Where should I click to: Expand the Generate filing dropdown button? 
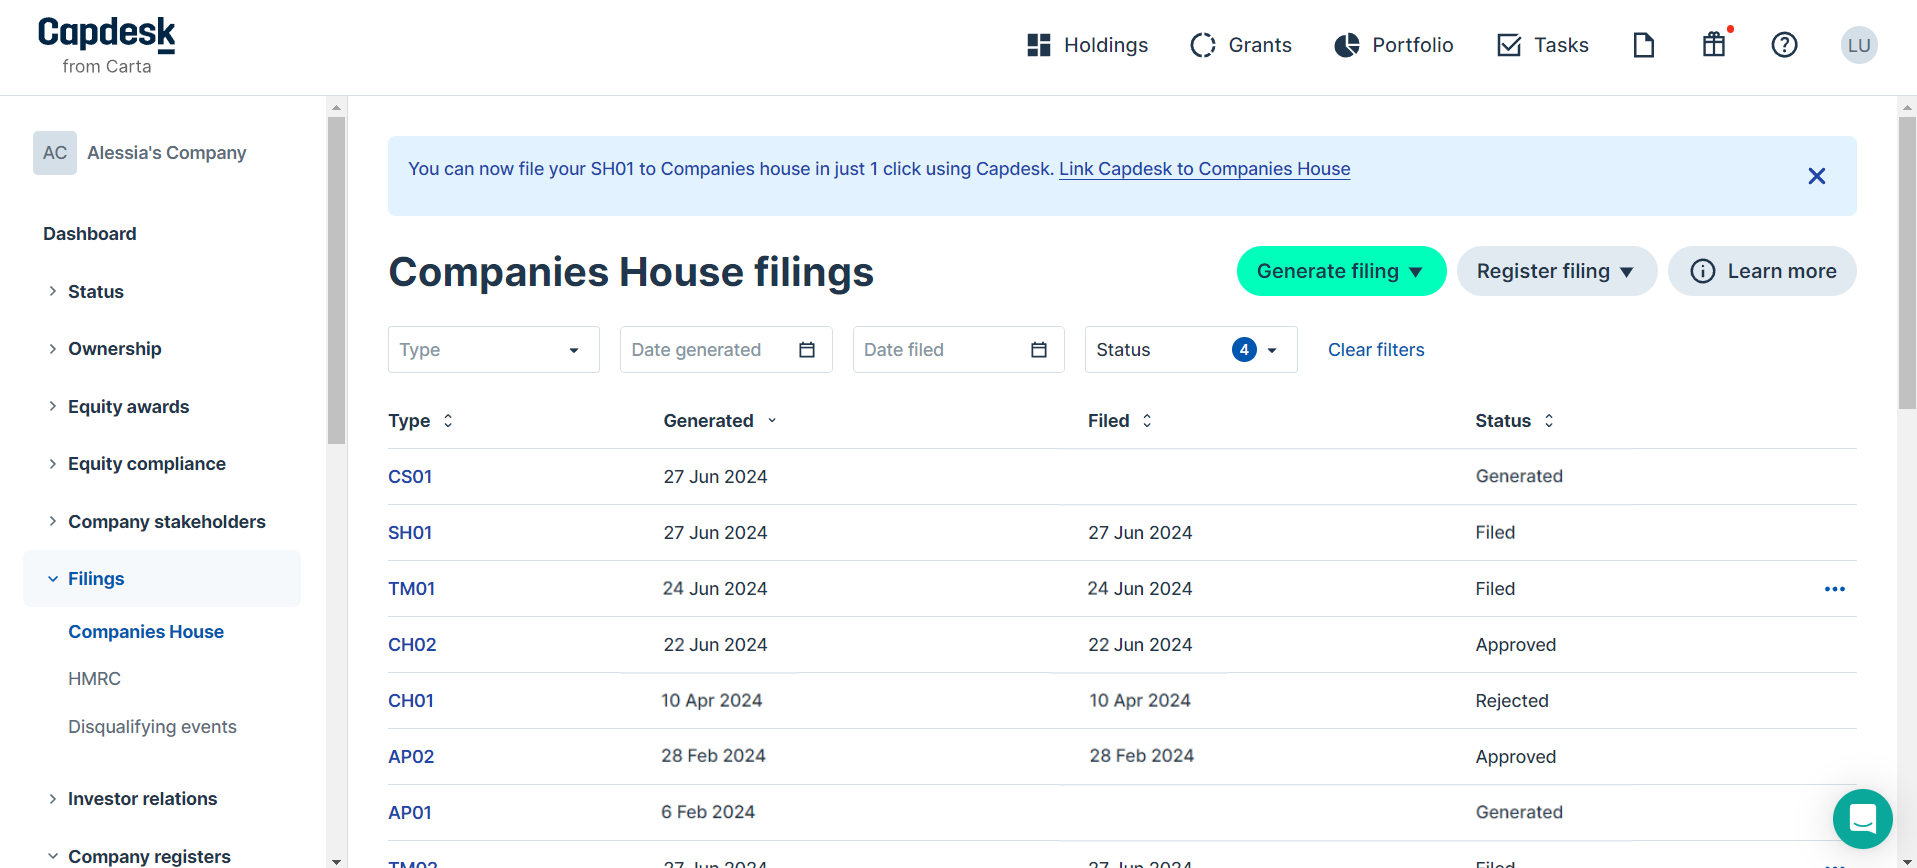coord(1340,271)
